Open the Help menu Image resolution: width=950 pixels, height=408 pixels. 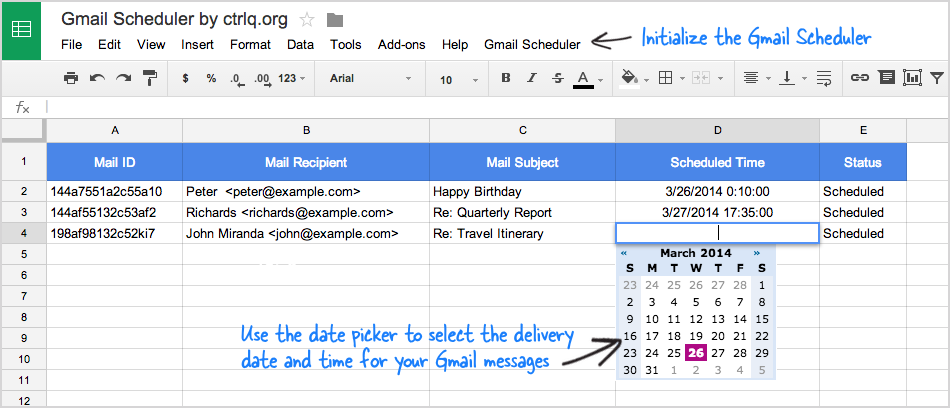(x=455, y=44)
